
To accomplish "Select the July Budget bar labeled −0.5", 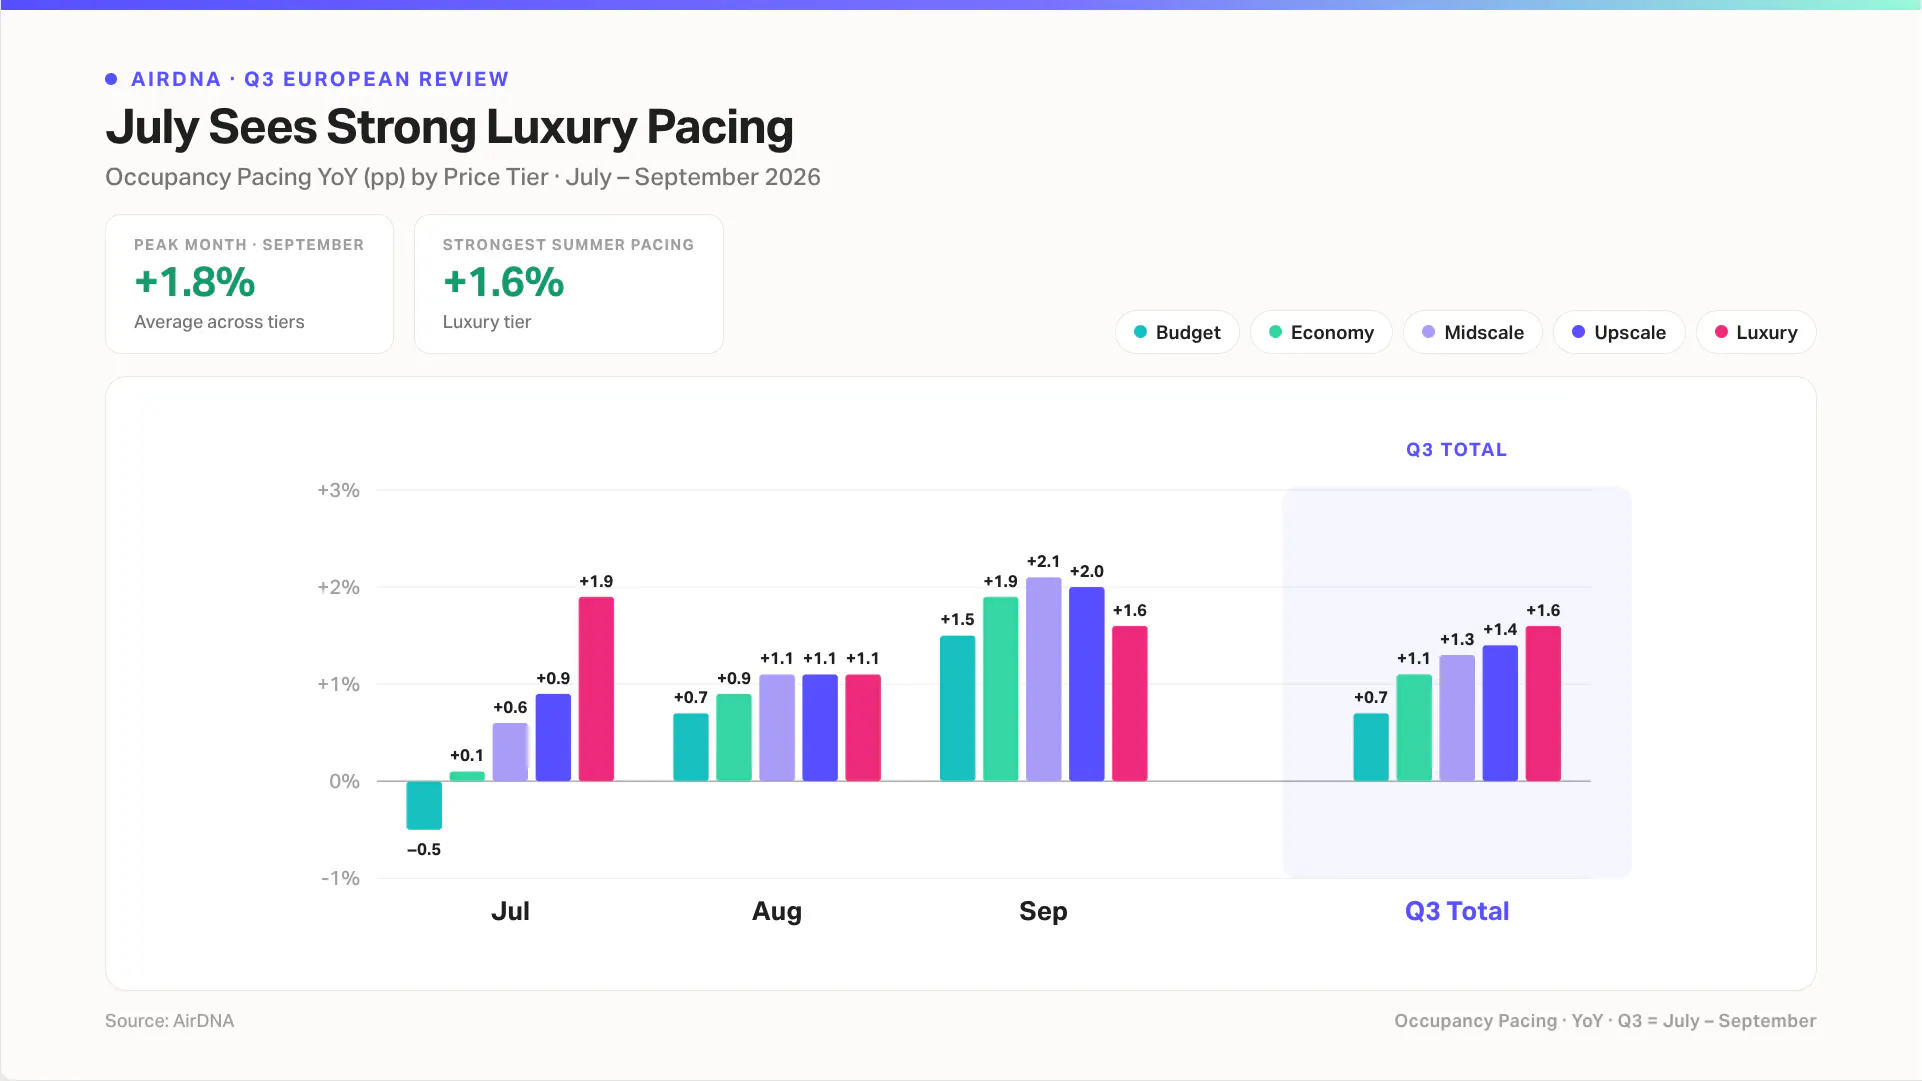I will [424, 805].
